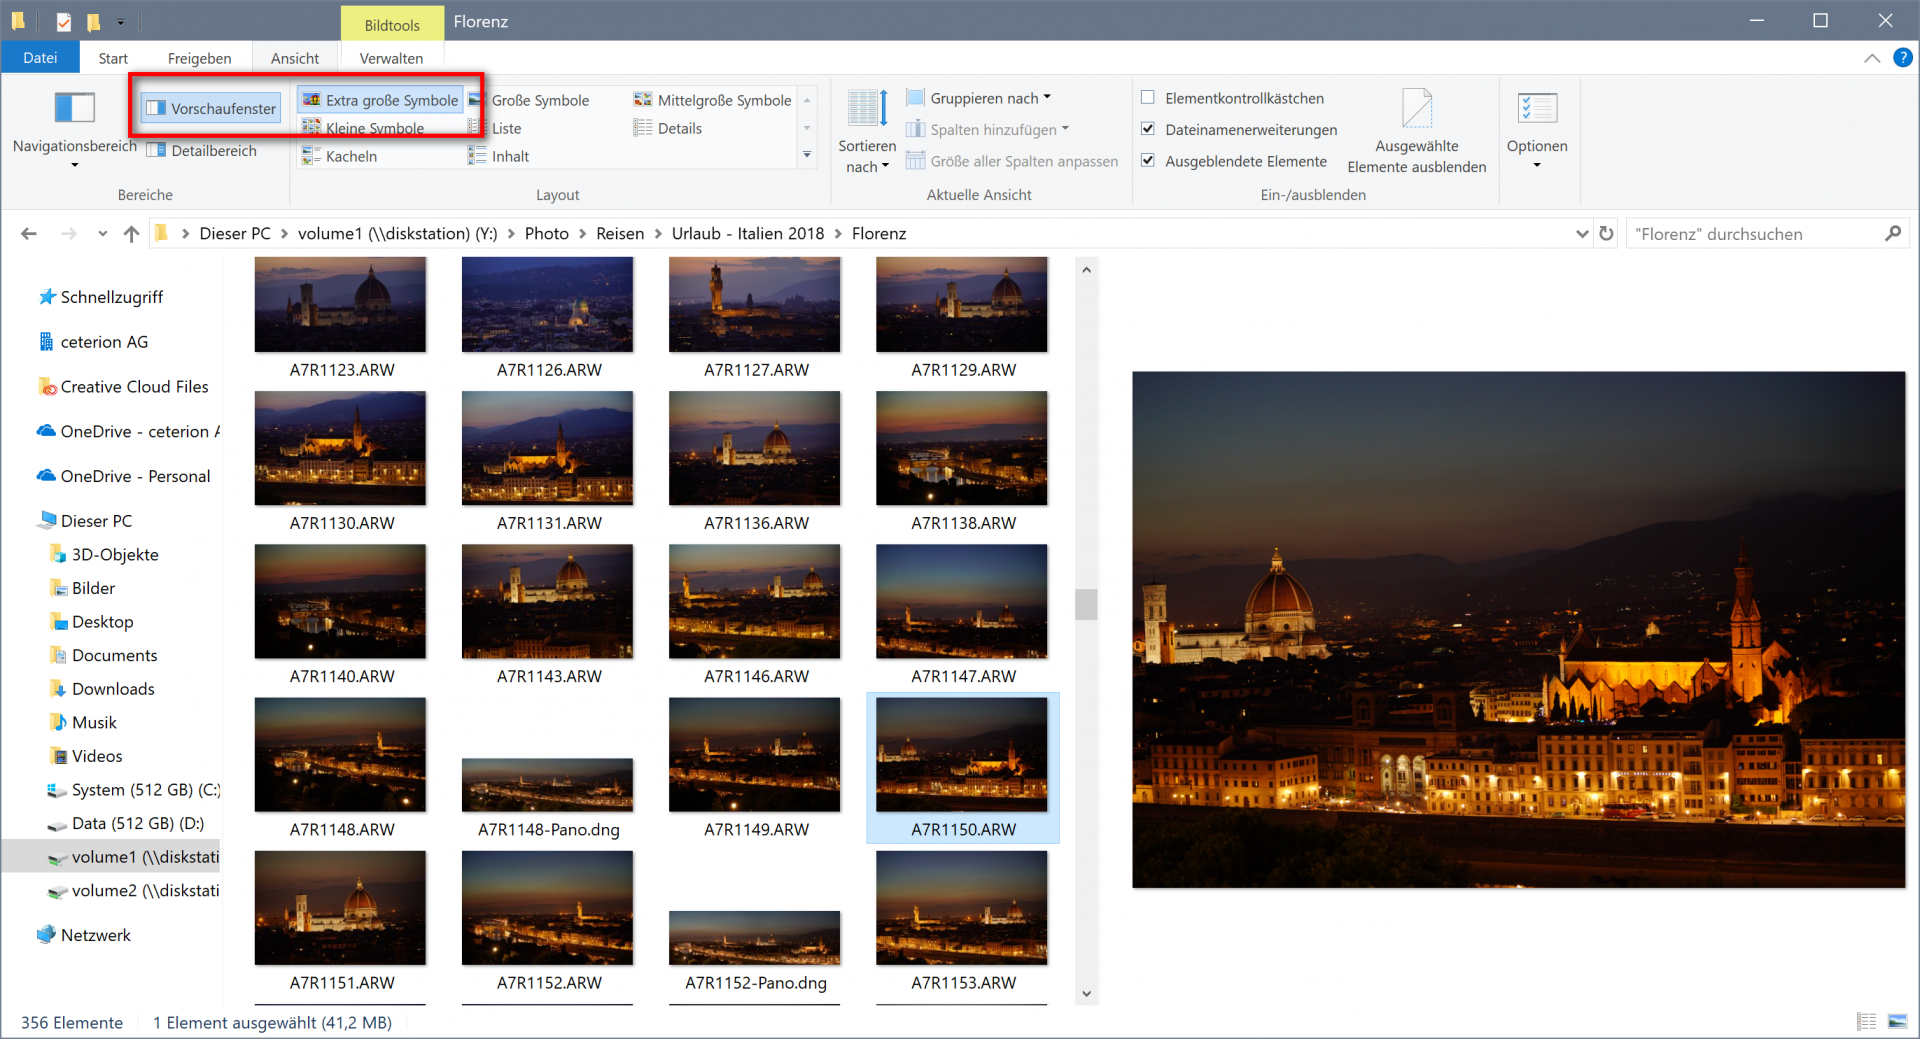Disable Ausgeblendete Elemente

pyautogui.click(x=1149, y=160)
